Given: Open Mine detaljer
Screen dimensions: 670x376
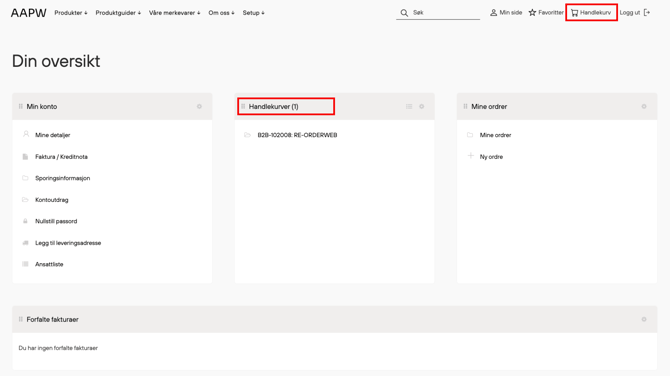Looking at the screenshot, I should coord(53,135).
